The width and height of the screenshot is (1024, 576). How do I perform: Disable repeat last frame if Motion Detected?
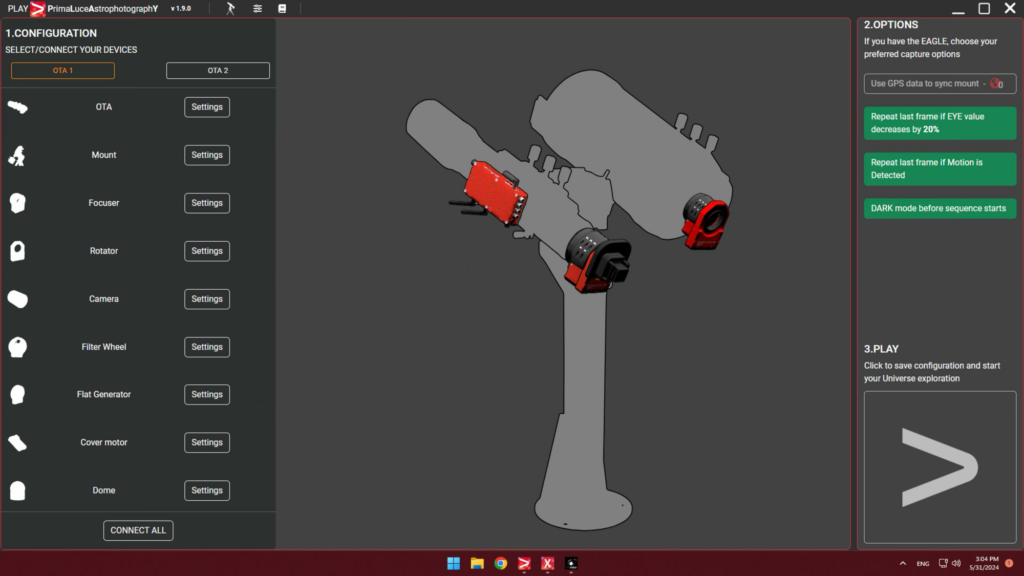pos(938,169)
